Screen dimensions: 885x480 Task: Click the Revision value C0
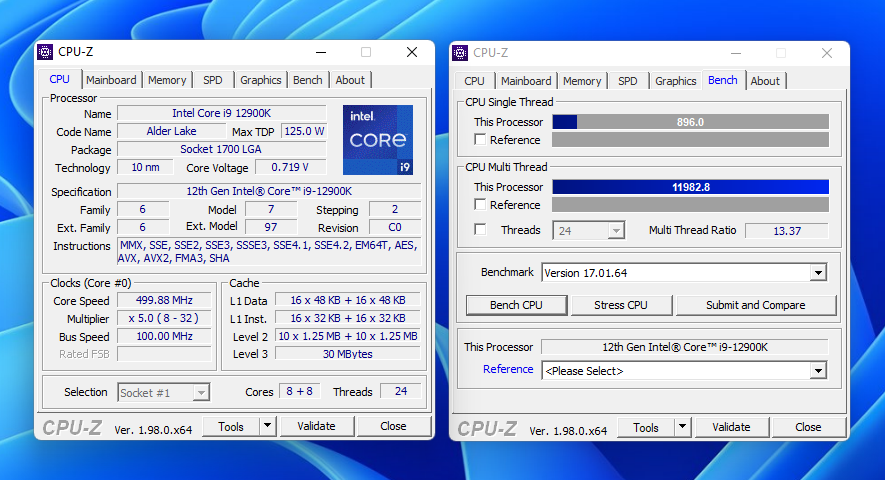[395, 227]
